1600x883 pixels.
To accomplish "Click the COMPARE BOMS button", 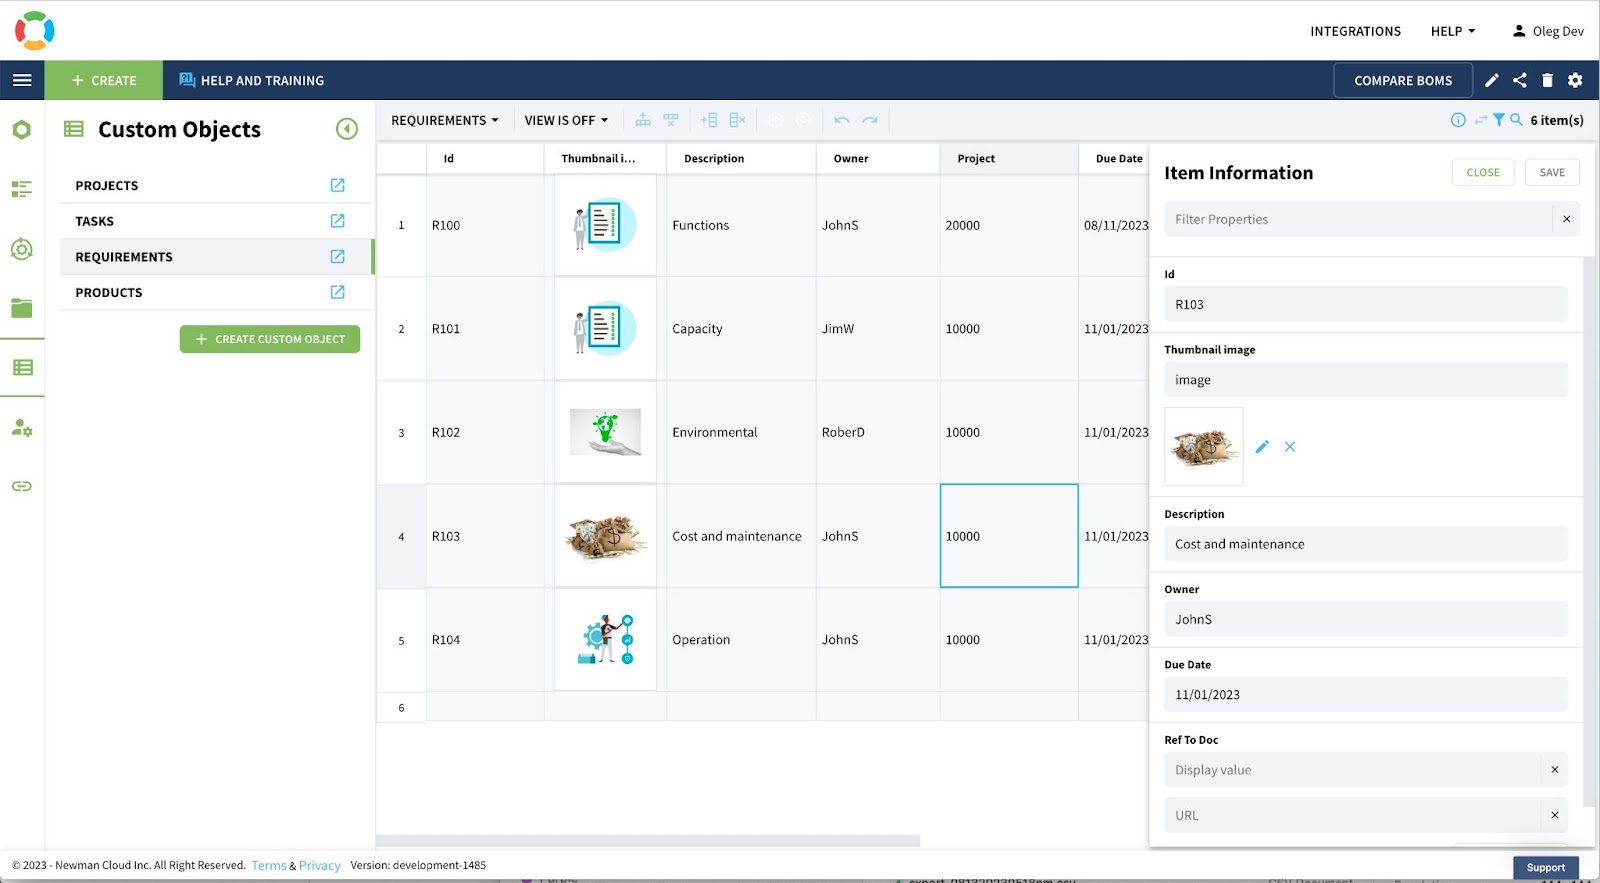I will click(1403, 80).
